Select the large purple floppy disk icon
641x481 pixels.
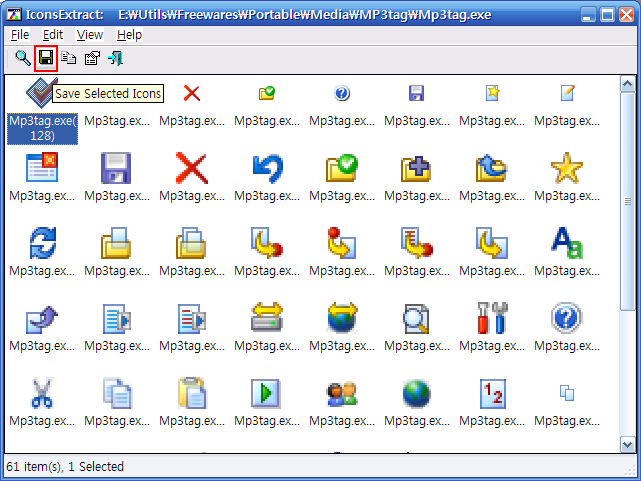[117, 168]
